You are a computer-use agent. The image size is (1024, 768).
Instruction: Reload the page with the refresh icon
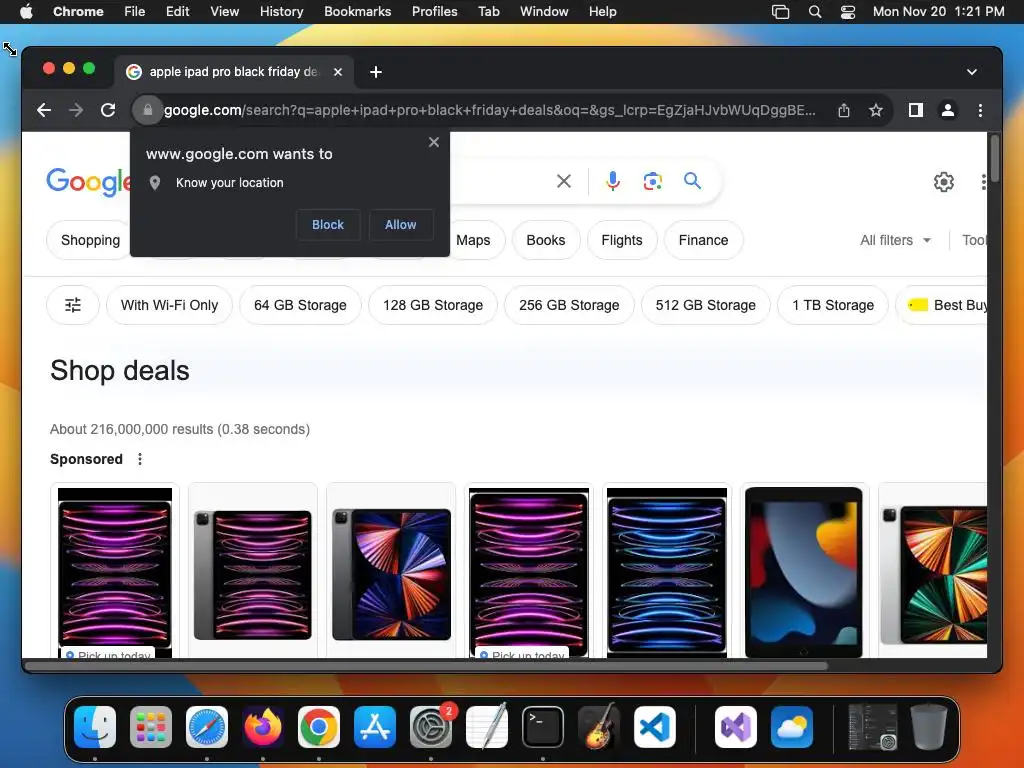pos(108,110)
